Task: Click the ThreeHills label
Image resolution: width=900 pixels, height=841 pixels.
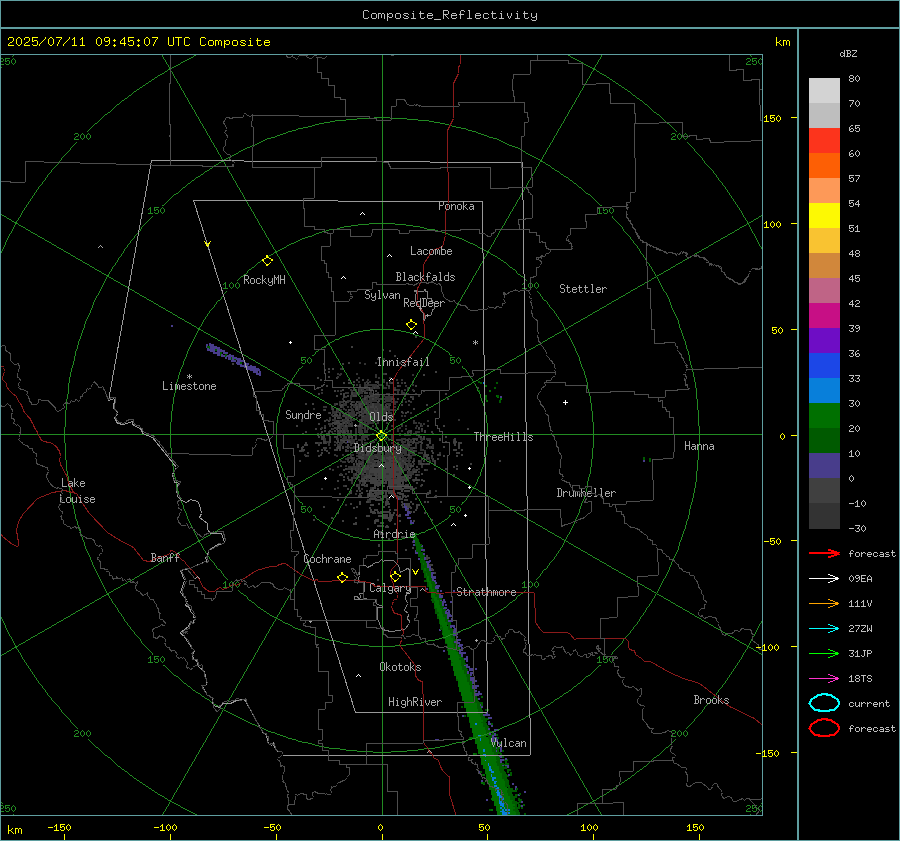Action: click(503, 437)
